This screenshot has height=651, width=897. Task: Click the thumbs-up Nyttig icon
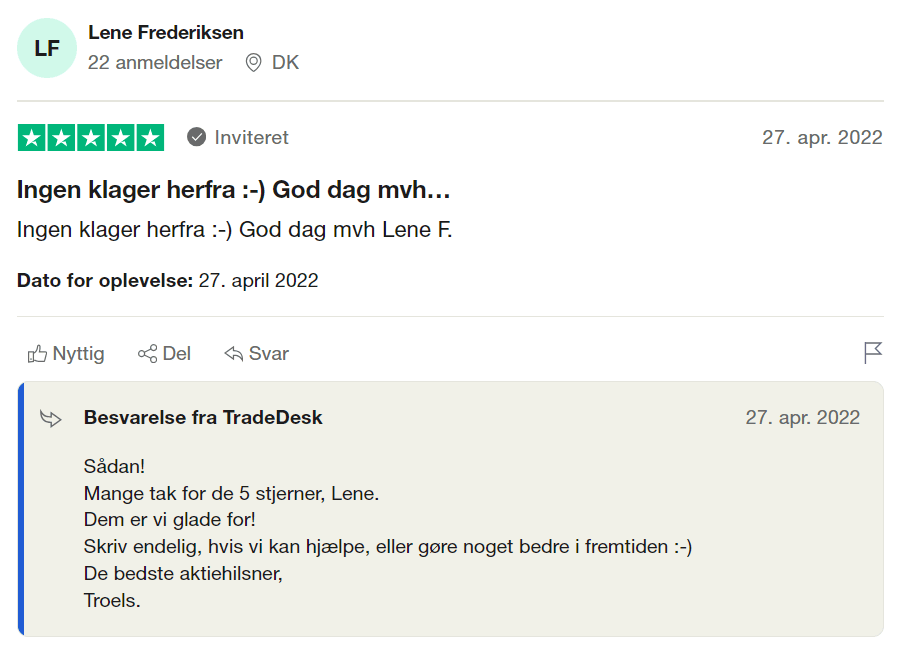pos(37,354)
